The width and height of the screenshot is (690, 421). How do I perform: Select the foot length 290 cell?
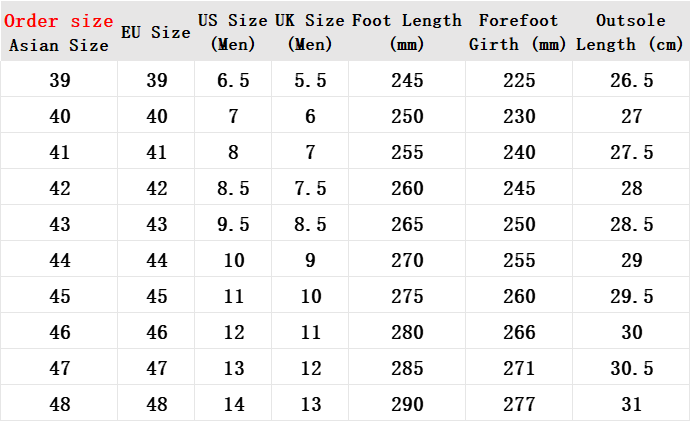coord(407,405)
